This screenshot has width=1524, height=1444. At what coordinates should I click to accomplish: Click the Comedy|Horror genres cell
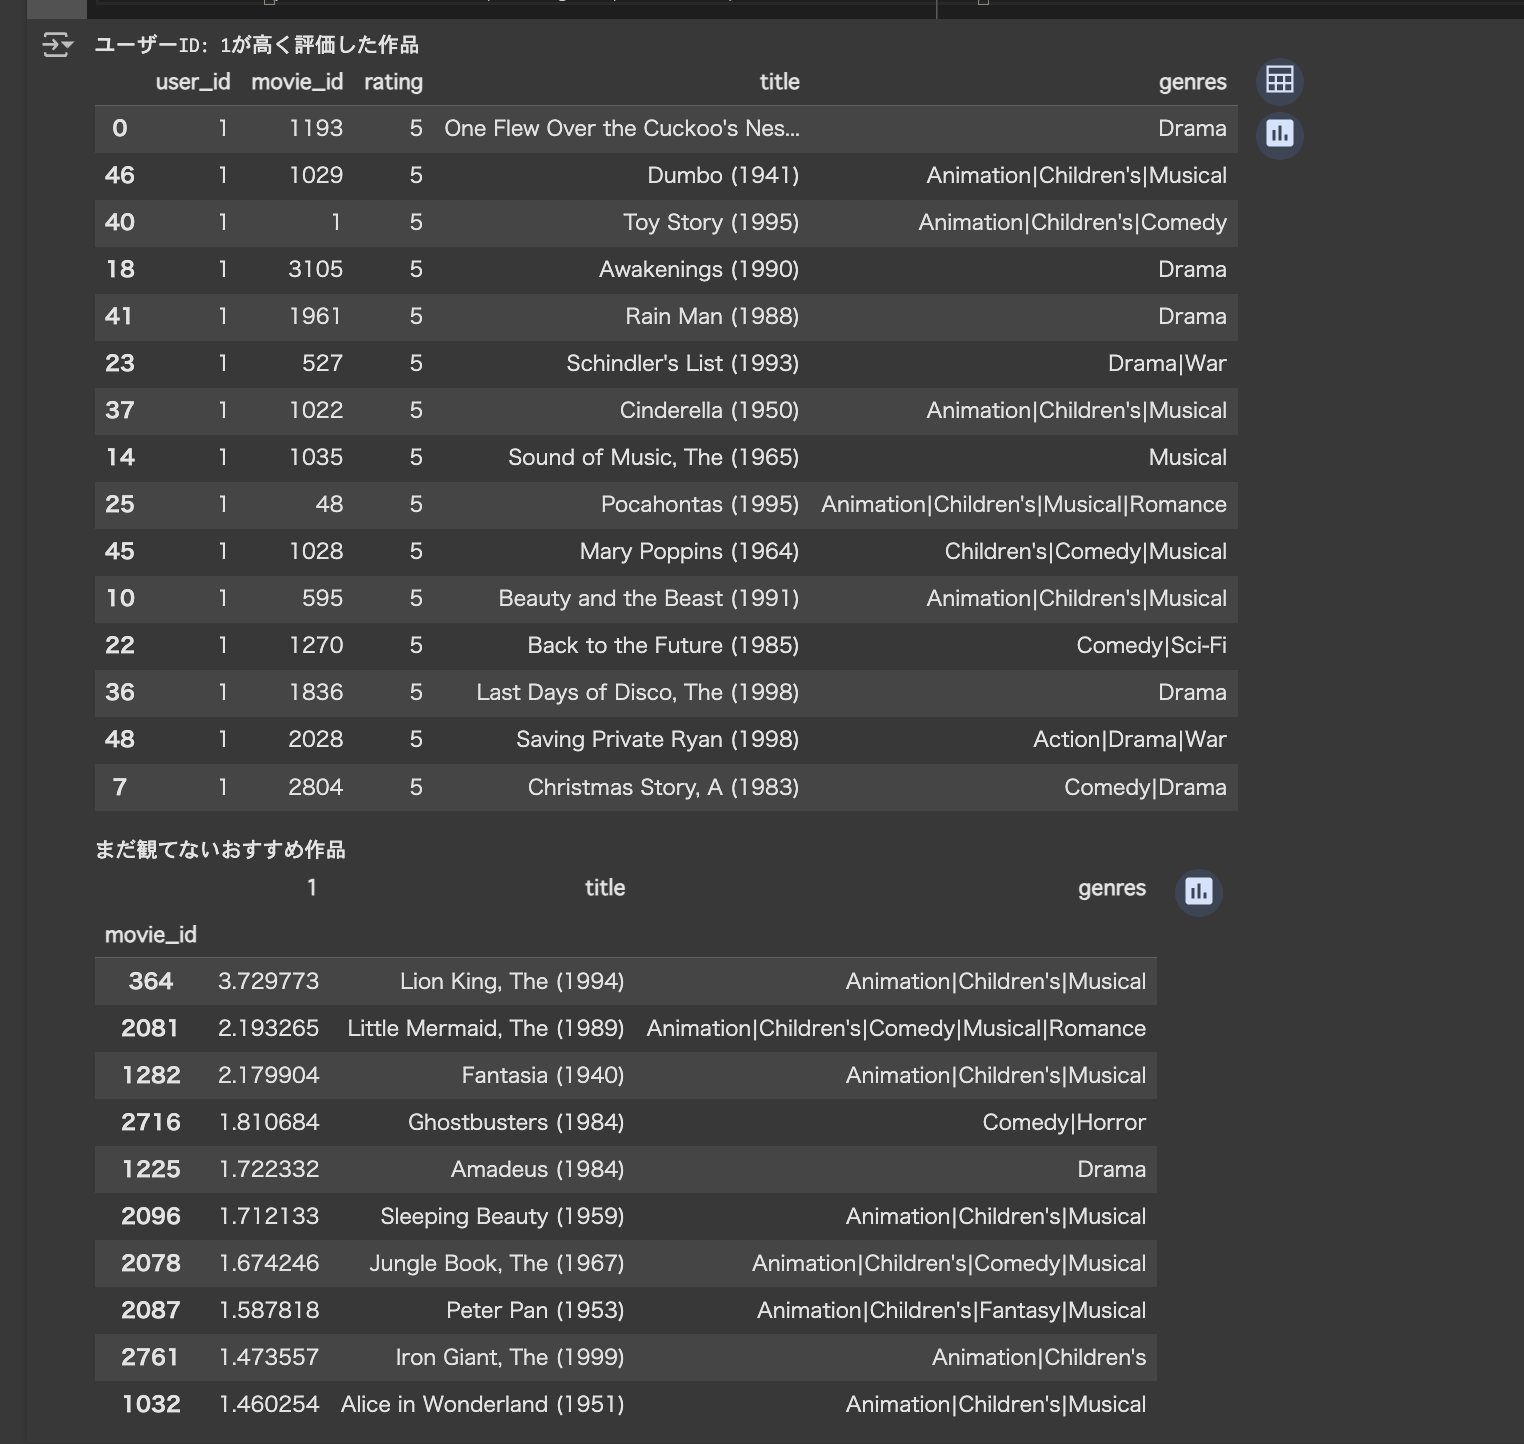click(x=1064, y=1122)
